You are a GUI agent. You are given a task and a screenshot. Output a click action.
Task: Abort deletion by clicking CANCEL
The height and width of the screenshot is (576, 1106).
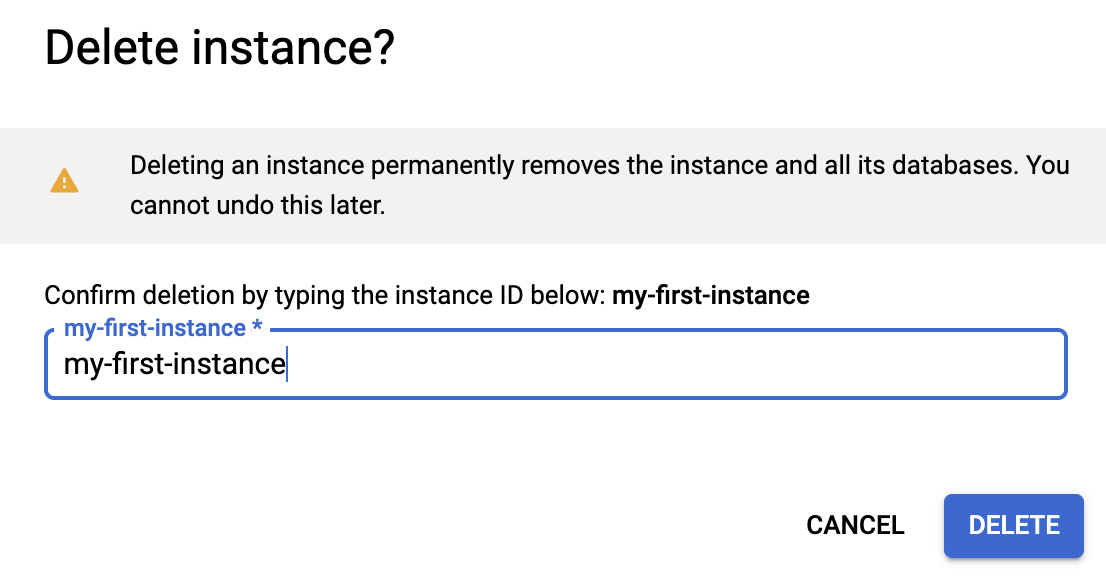click(x=854, y=525)
